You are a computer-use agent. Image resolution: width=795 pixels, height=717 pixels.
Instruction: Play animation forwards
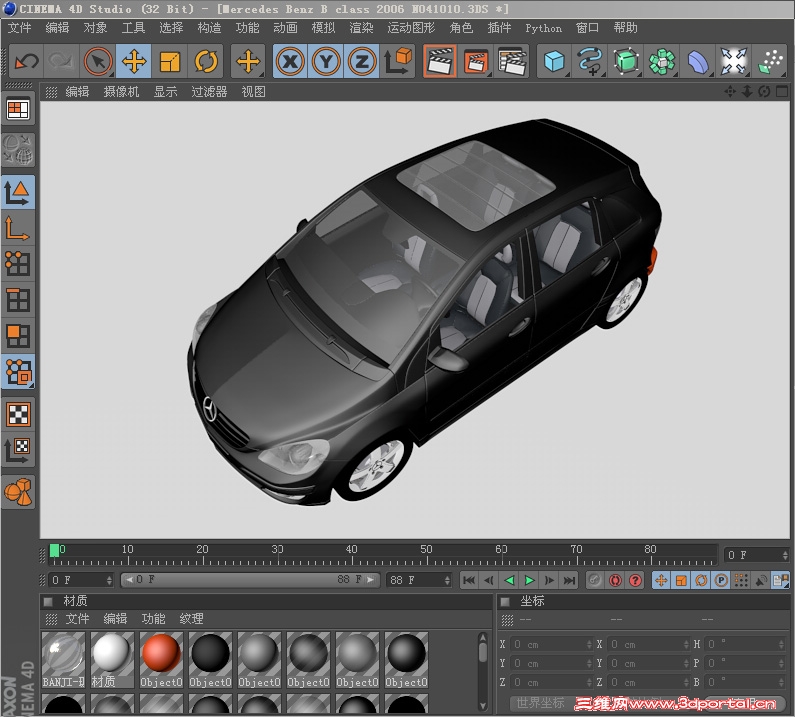(x=529, y=580)
